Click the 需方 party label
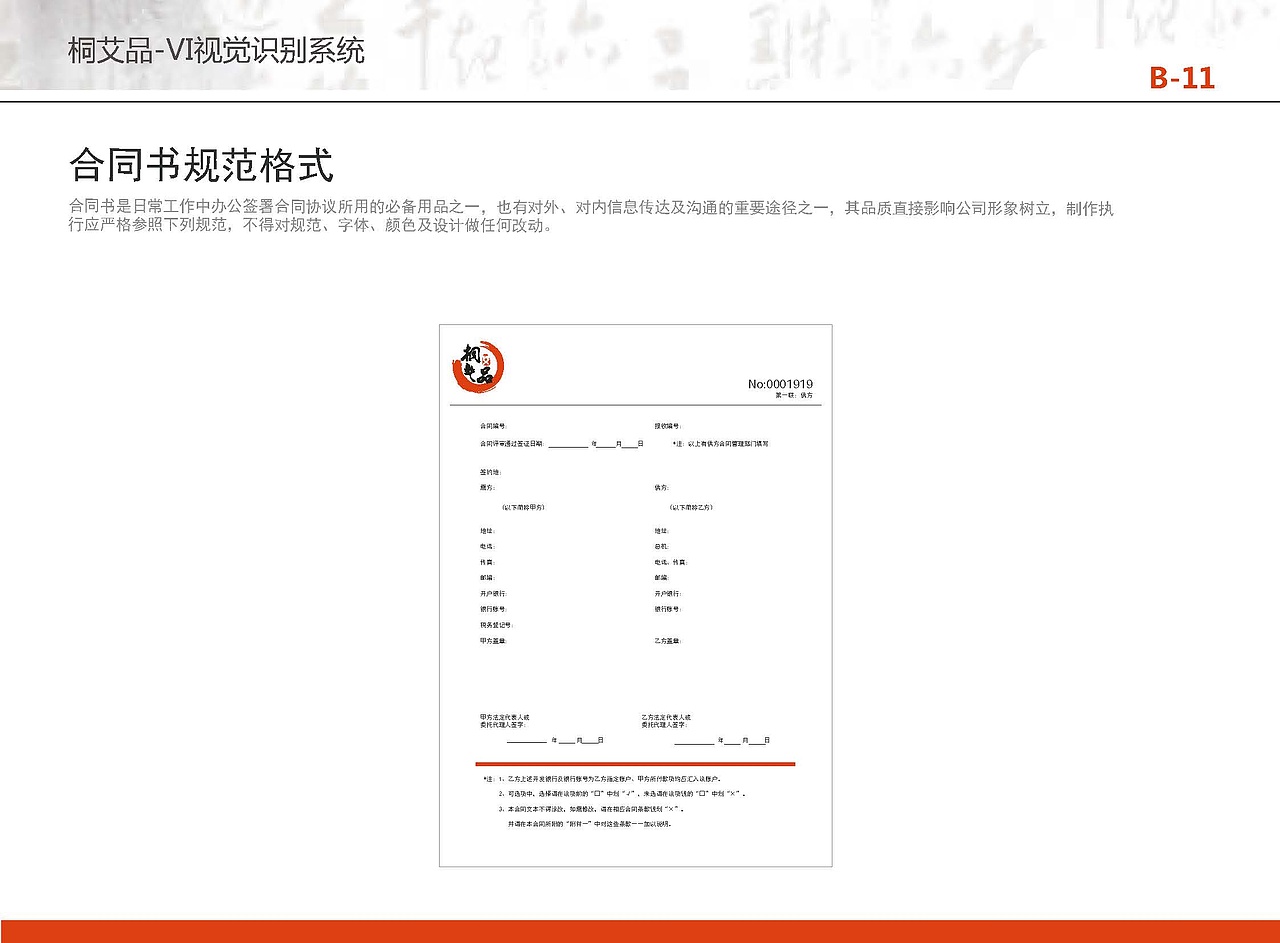Screen dimensions: 1280x943 coord(487,488)
